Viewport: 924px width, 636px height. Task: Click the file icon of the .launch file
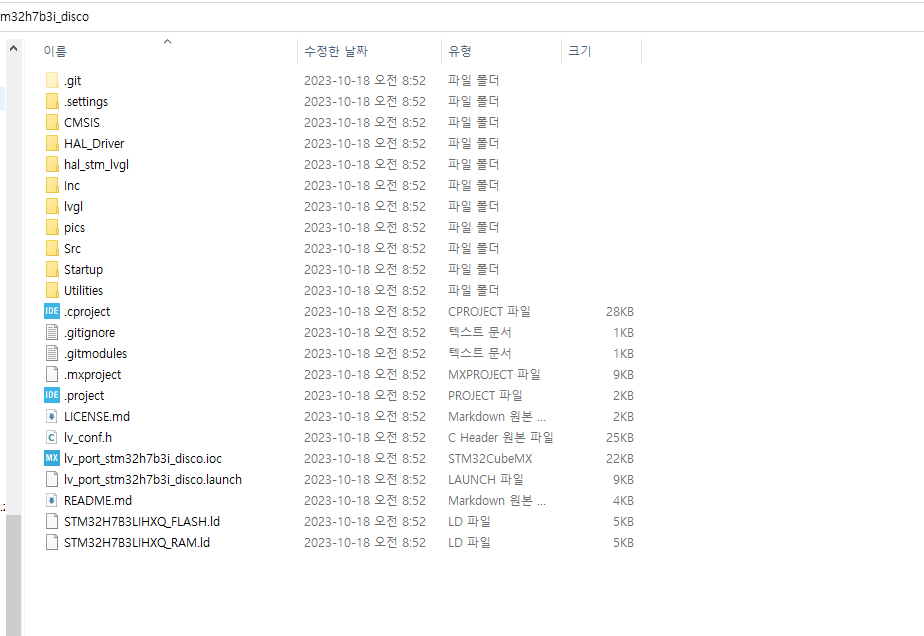coord(52,480)
